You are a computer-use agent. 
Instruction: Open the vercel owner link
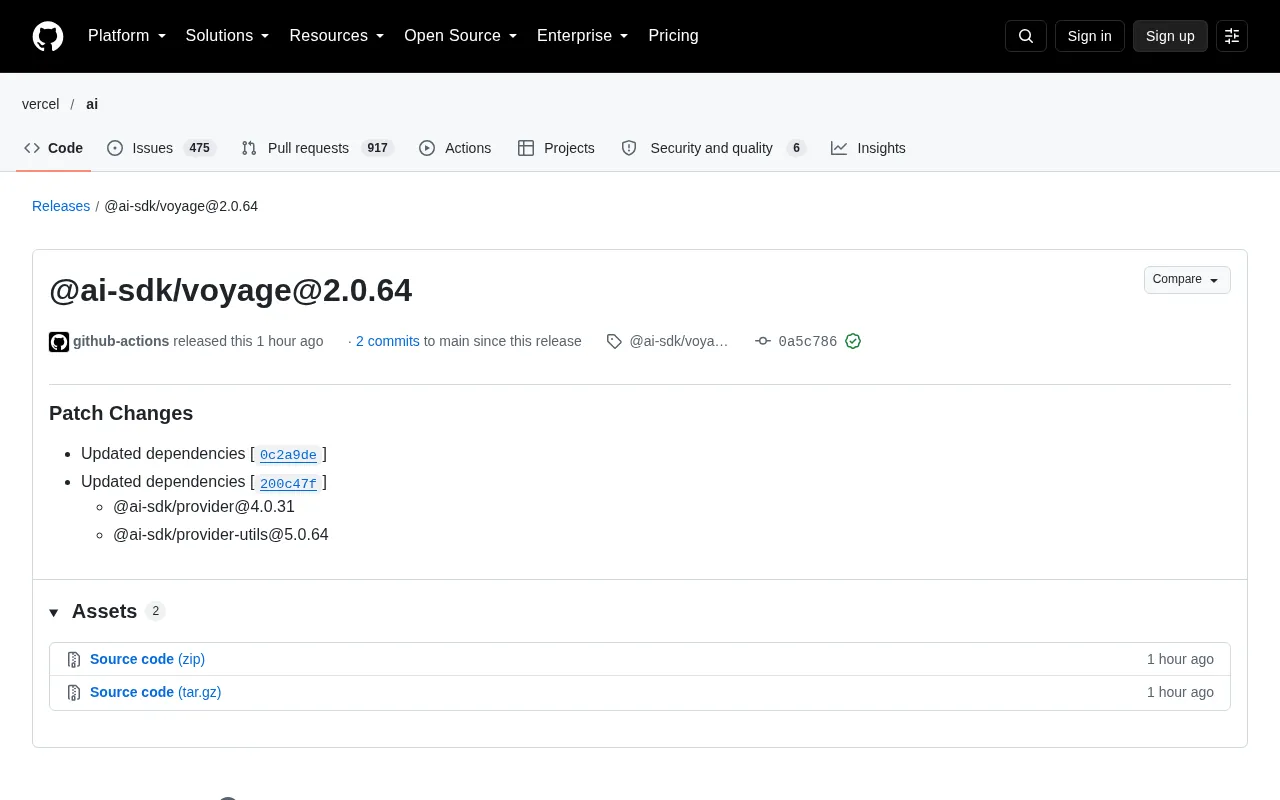click(x=41, y=104)
